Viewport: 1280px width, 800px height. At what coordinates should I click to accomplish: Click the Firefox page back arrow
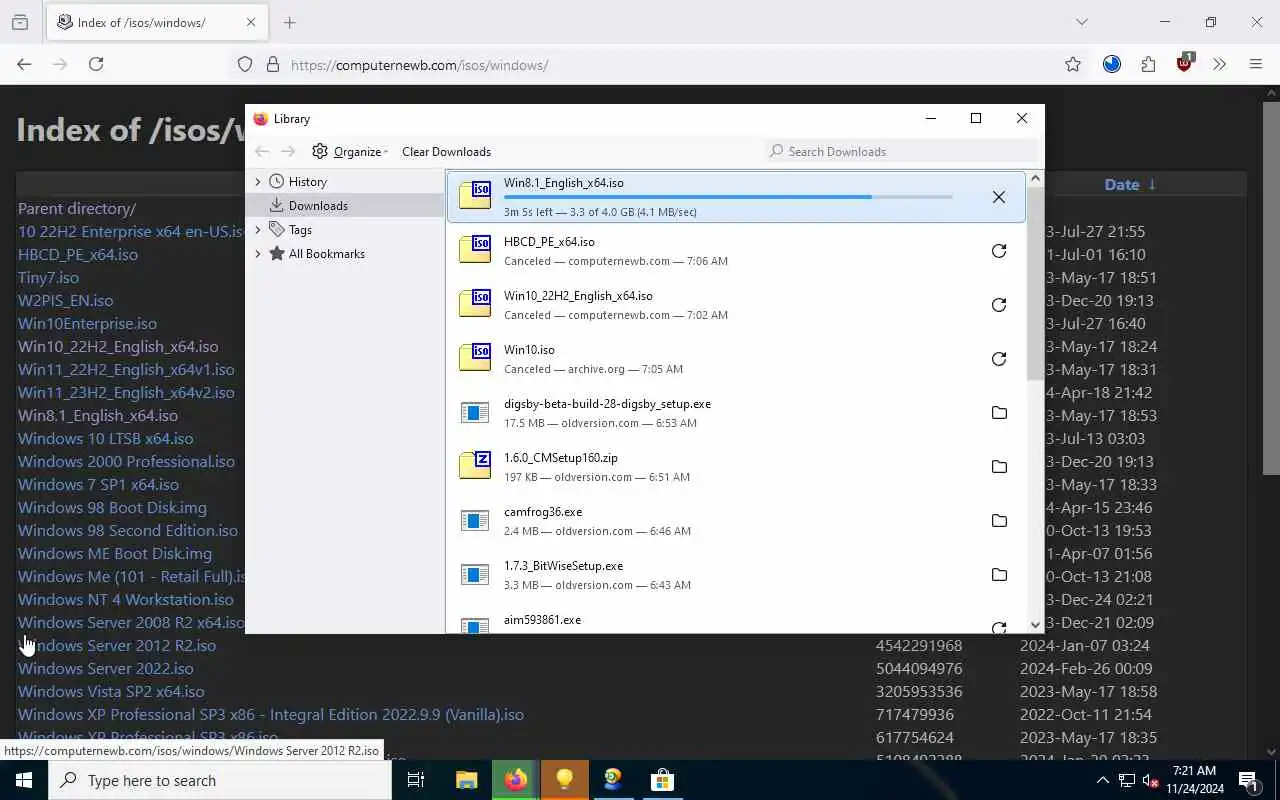(x=24, y=64)
